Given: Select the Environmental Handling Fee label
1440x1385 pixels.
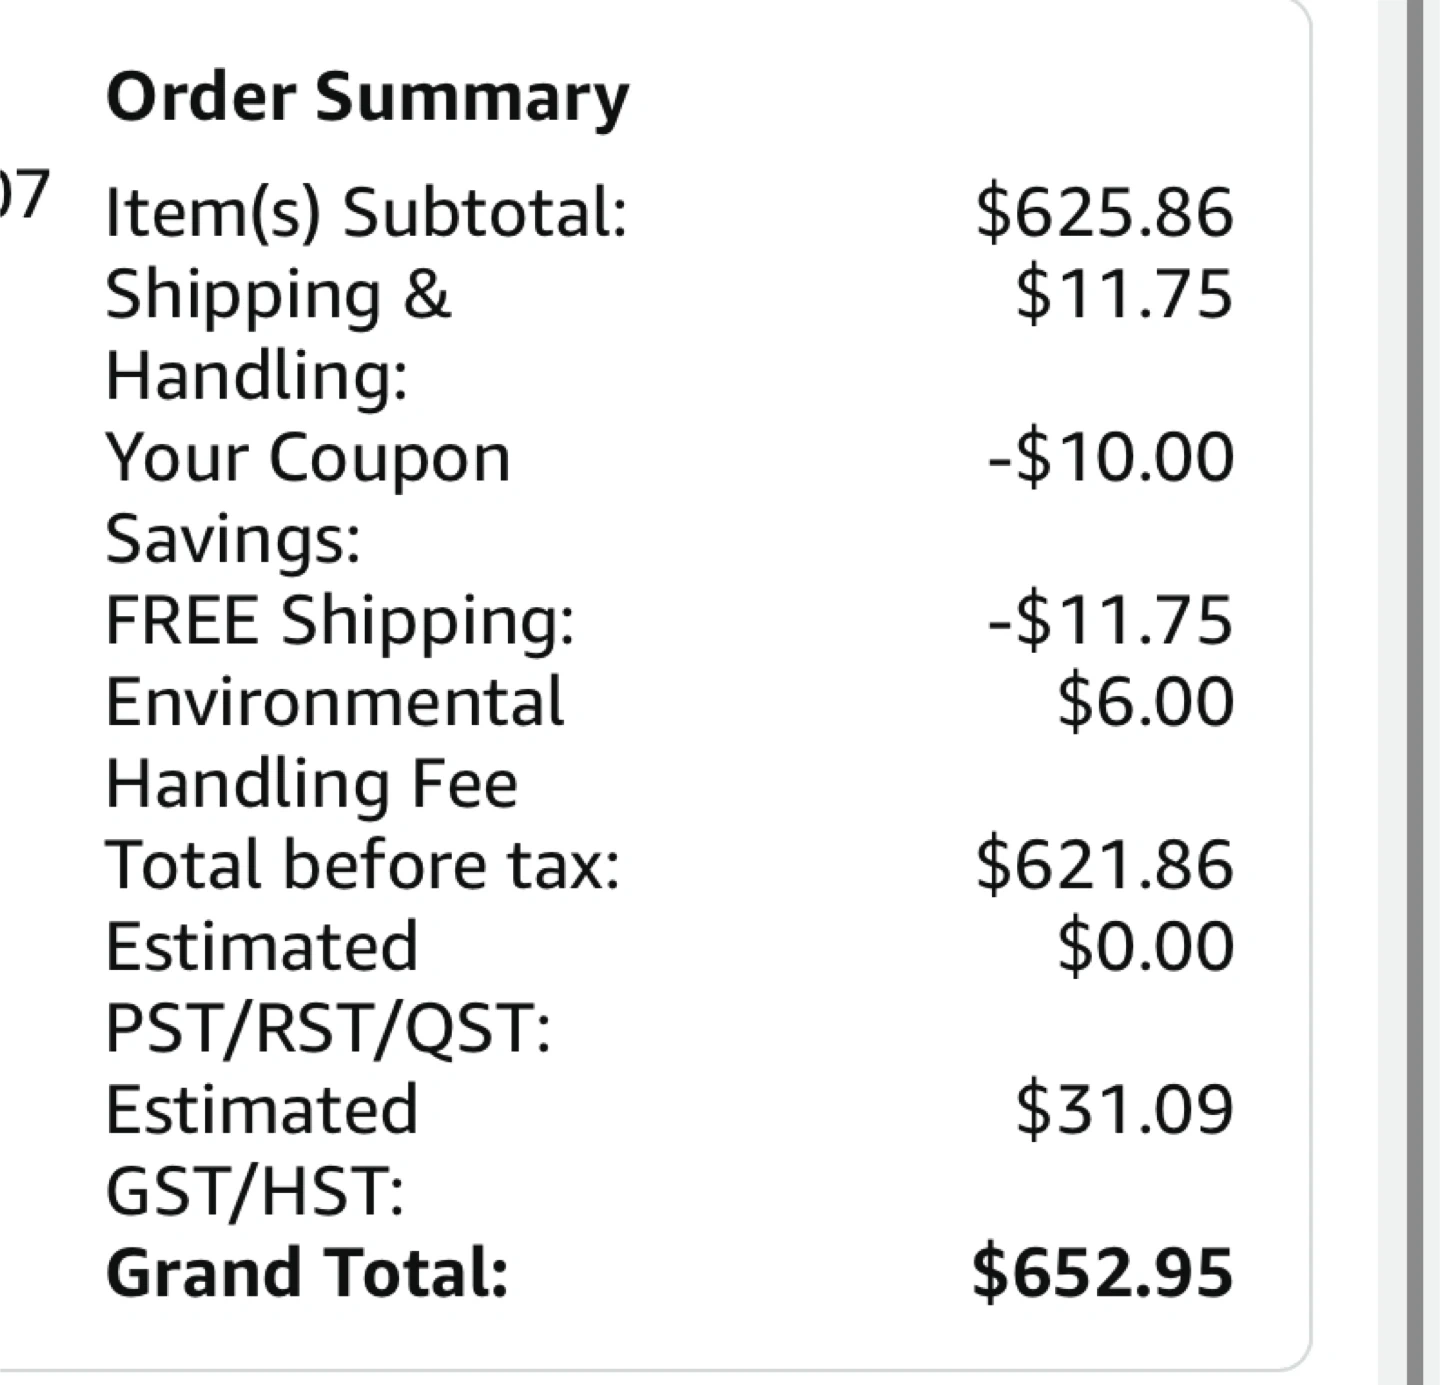Looking at the screenshot, I should [334, 742].
